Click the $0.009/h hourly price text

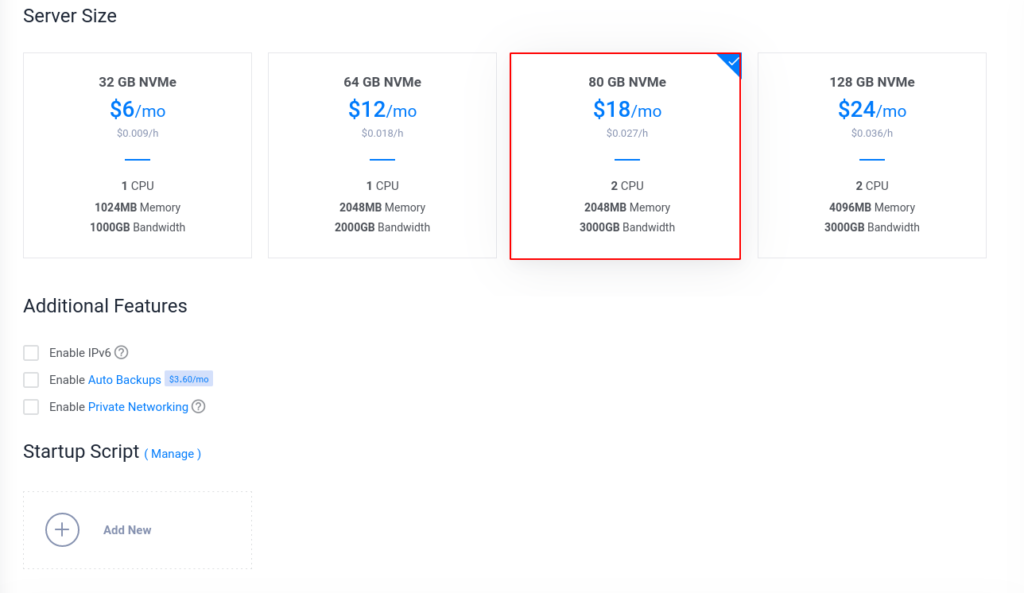(137, 133)
